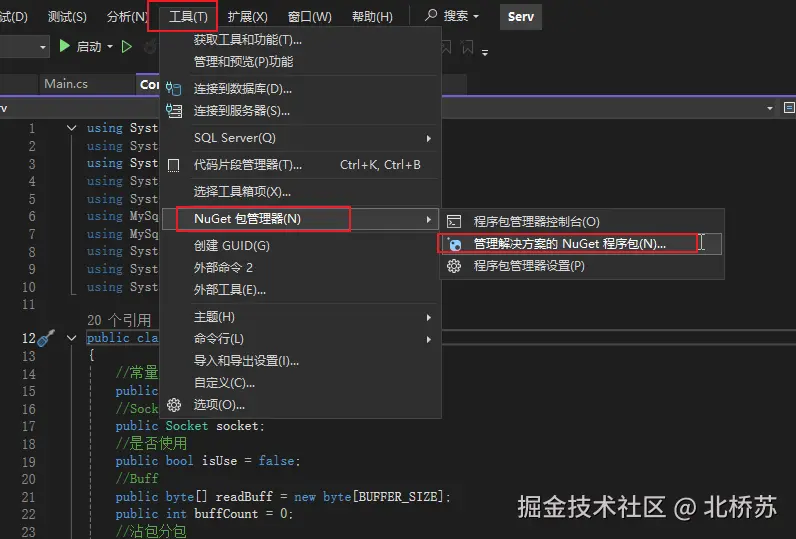Click the 程序包管理器设置 gear icon

point(454,266)
